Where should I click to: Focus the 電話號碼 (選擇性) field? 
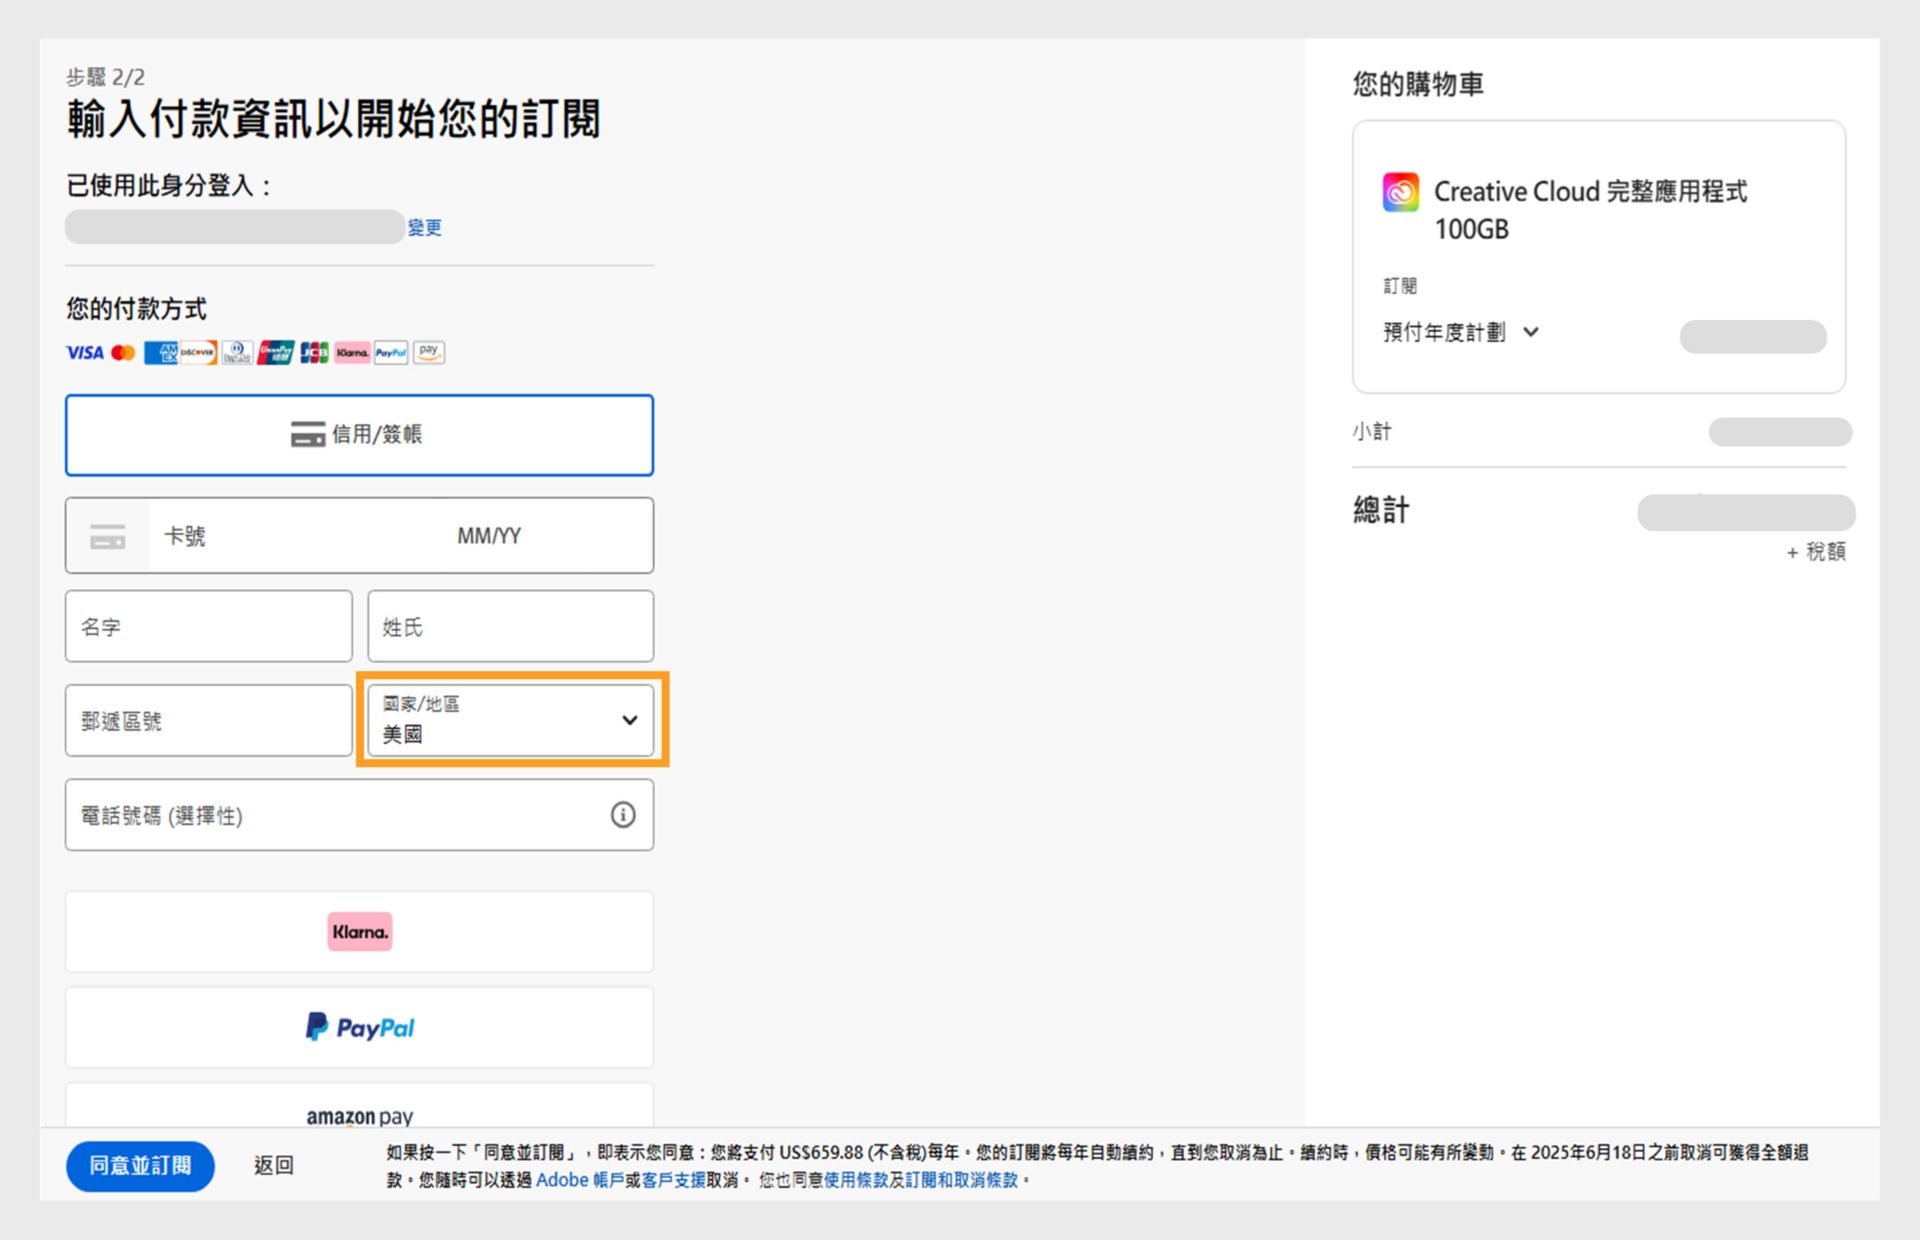[359, 815]
